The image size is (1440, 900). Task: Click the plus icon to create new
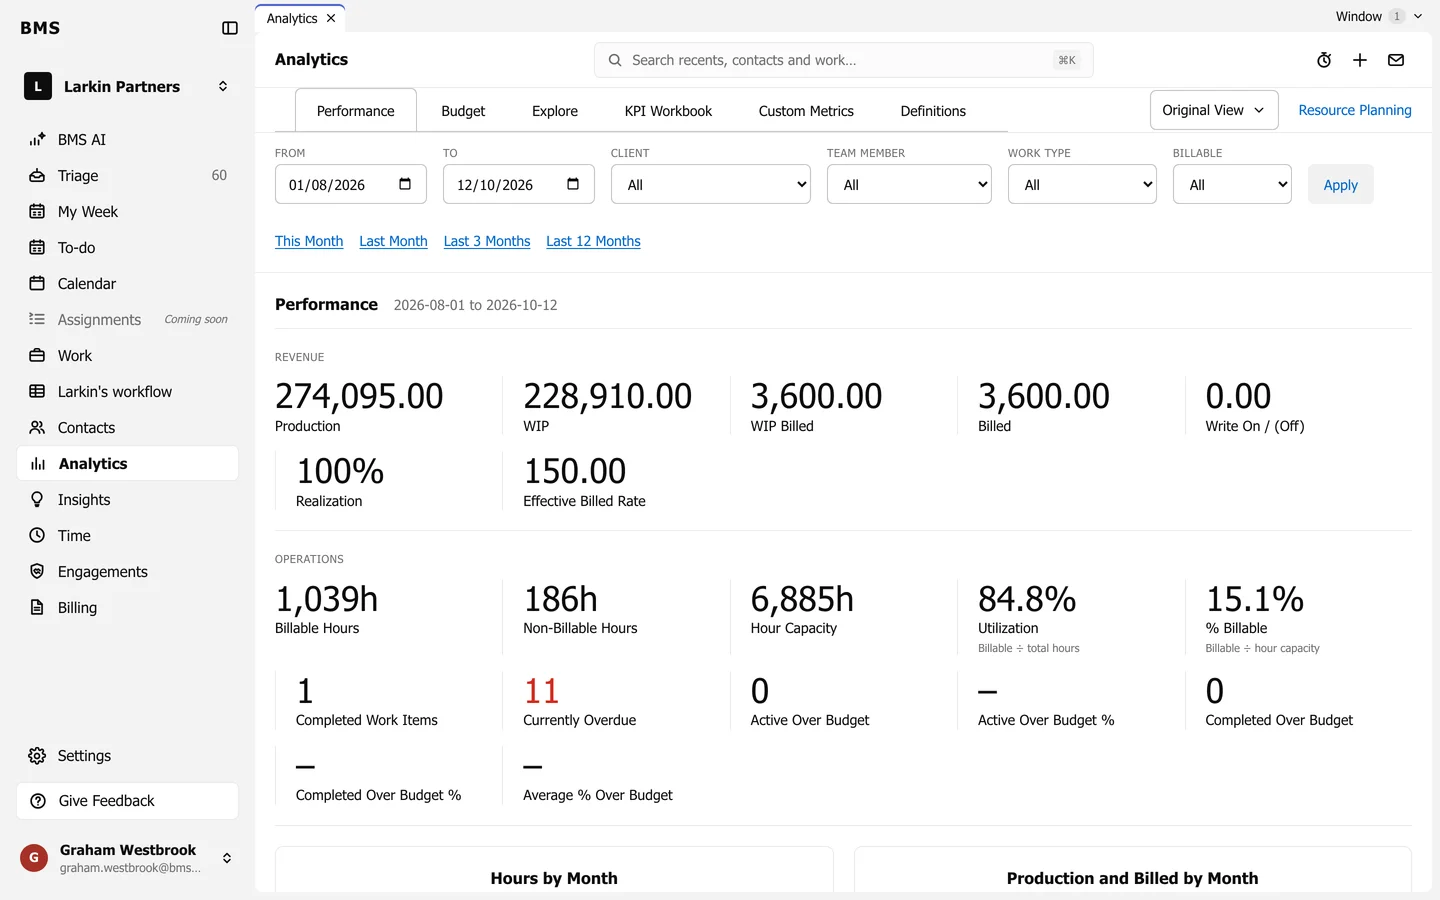point(1360,60)
